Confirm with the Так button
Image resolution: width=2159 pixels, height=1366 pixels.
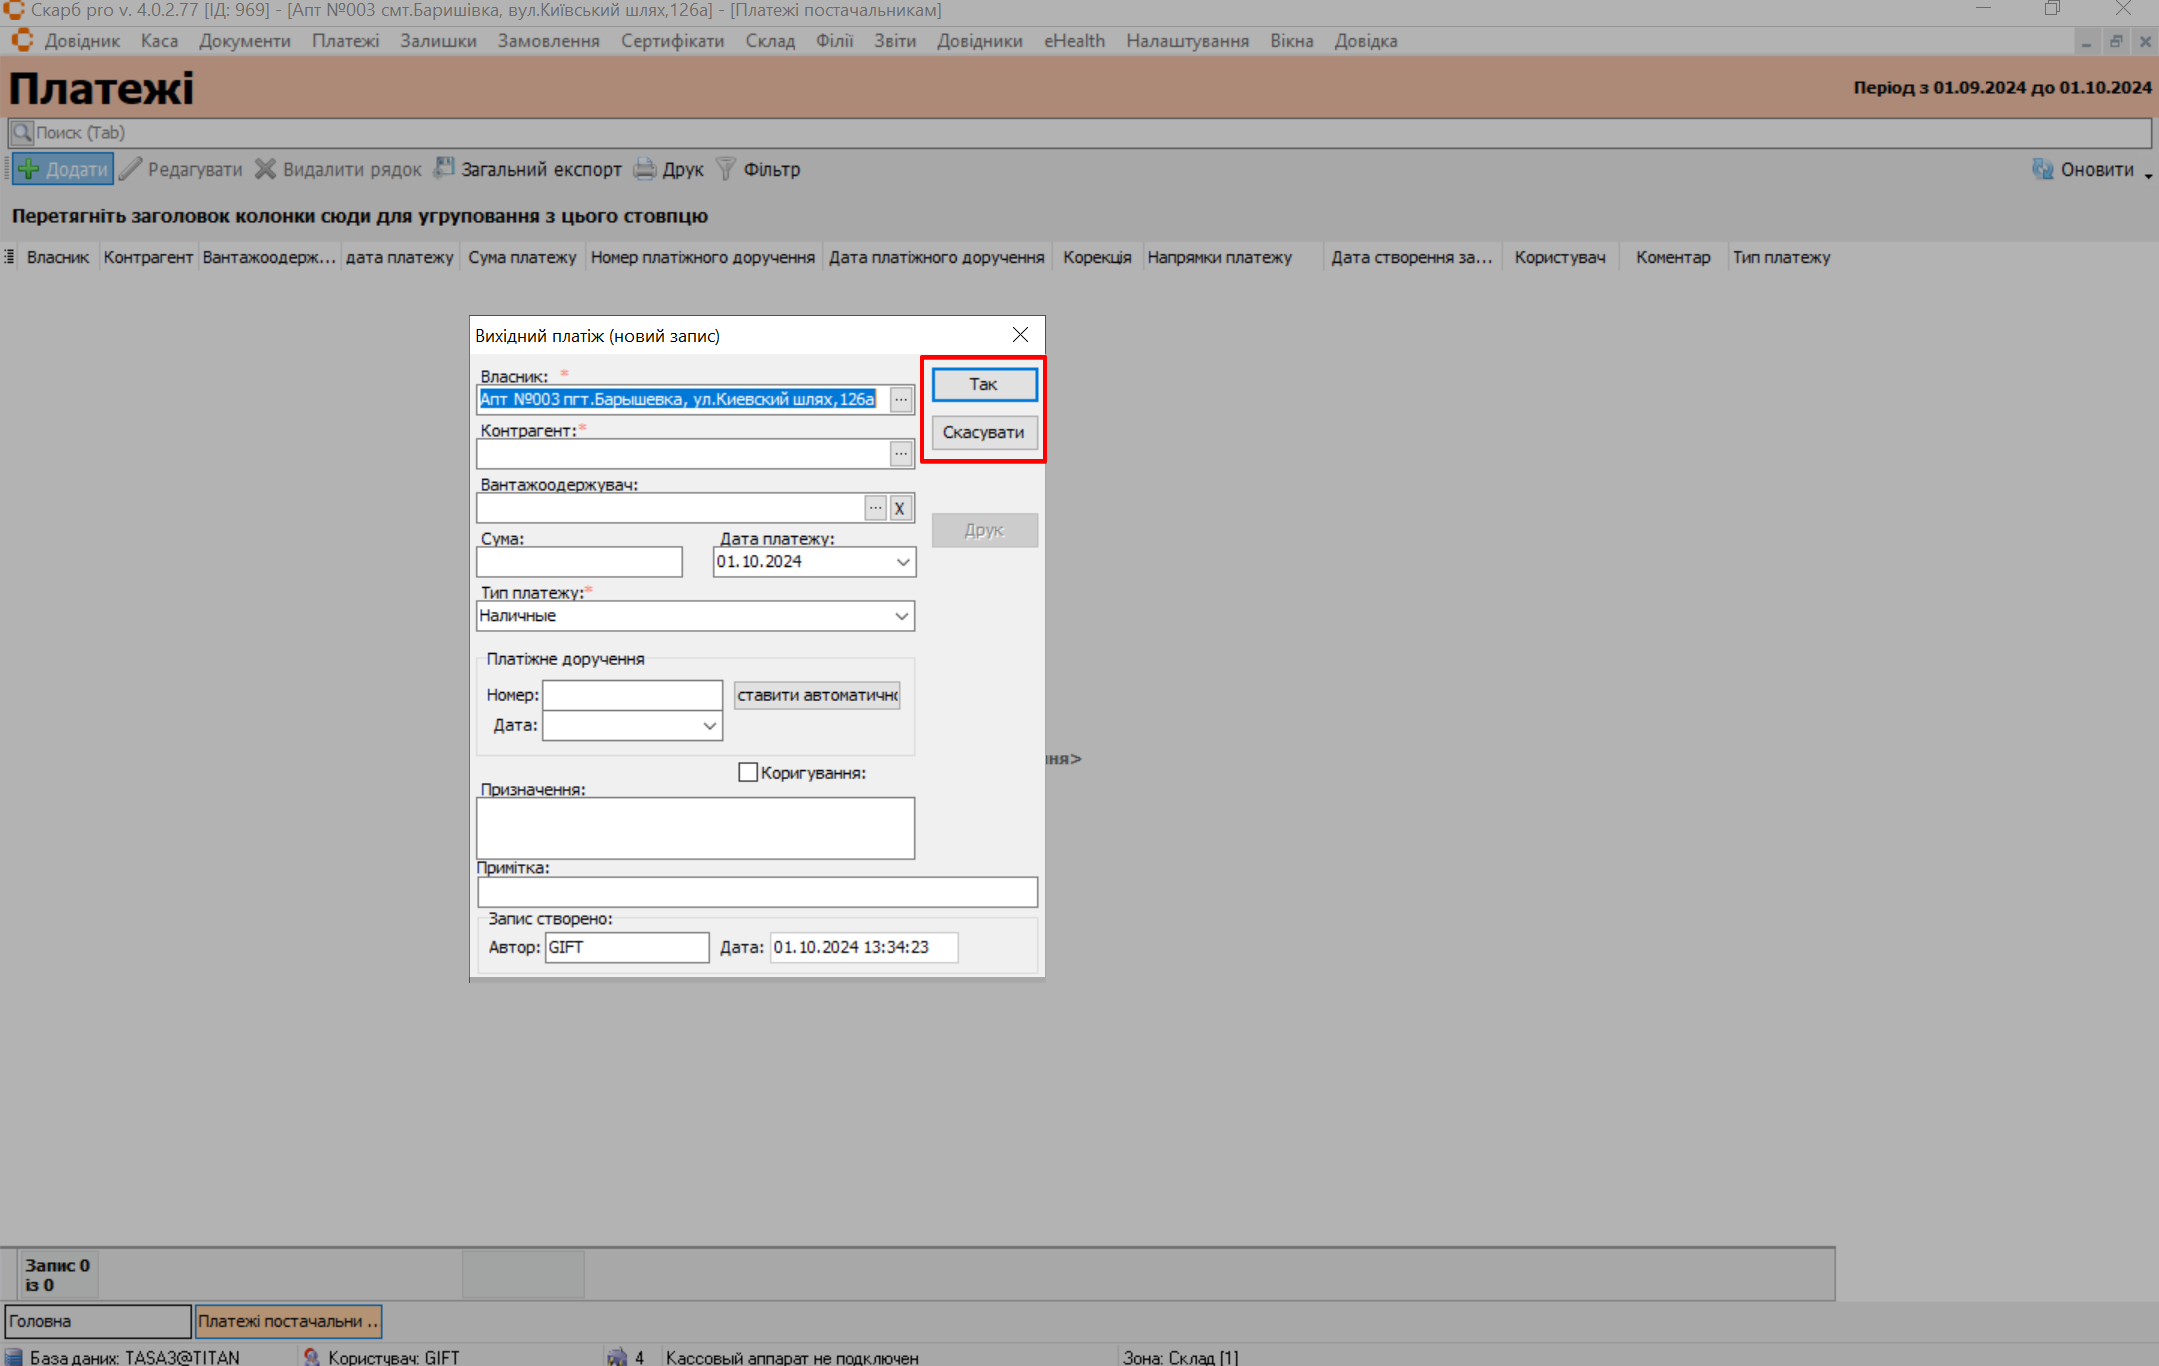984,384
